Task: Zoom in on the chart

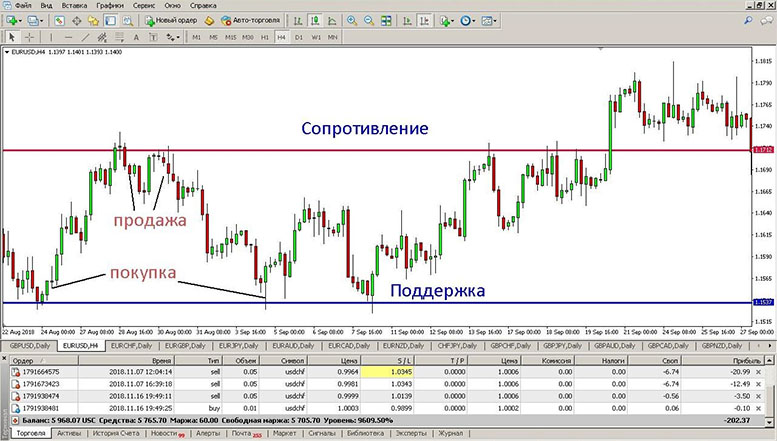Action: click(x=352, y=21)
